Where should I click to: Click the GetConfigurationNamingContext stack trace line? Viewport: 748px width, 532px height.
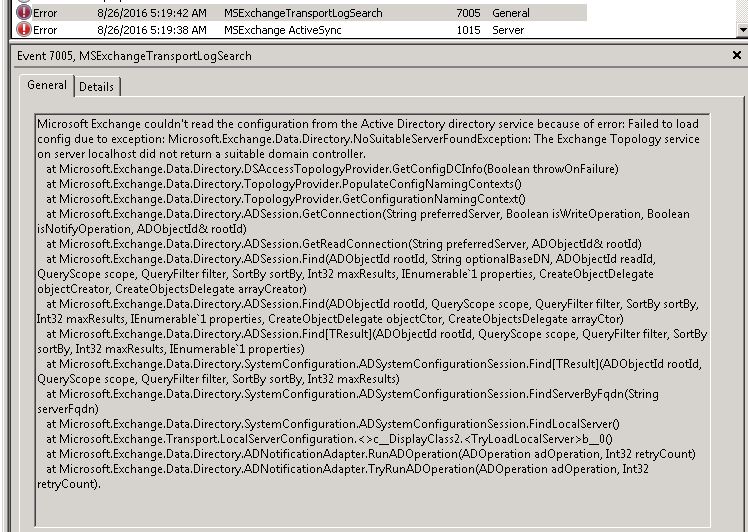pos(286,199)
